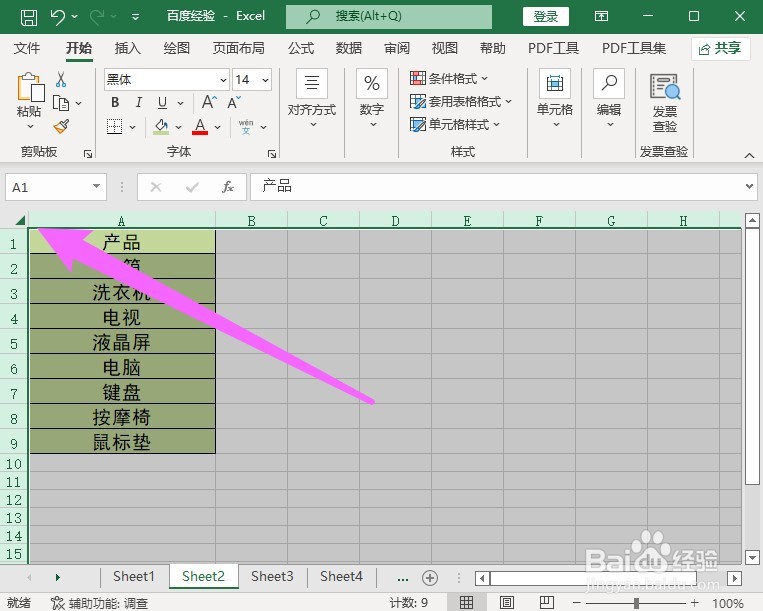Switch to the 数据 tab
This screenshot has height=611, width=763.
coord(349,48)
